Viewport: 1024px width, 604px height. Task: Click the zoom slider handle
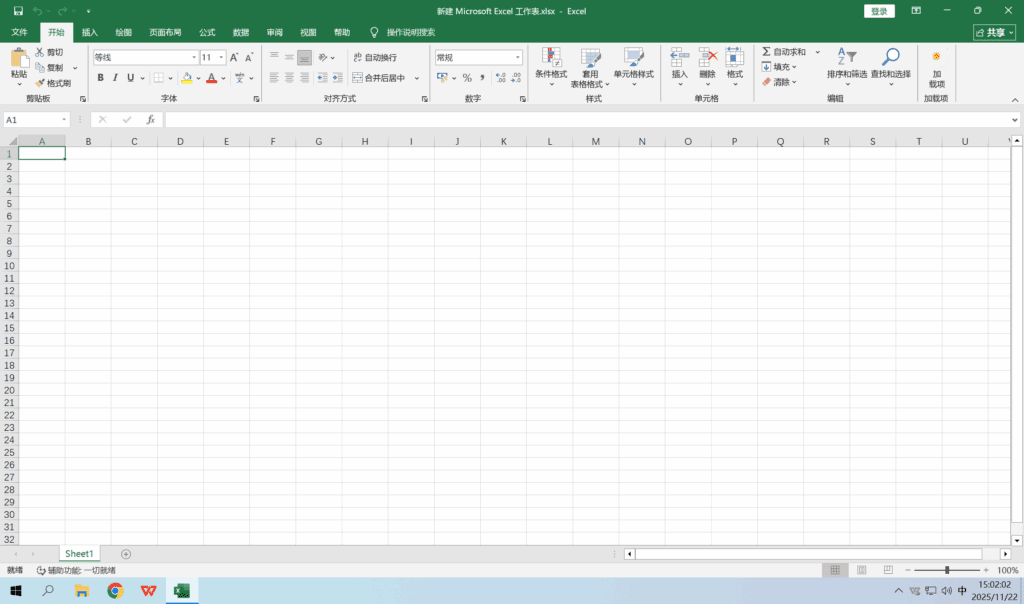point(946,570)
